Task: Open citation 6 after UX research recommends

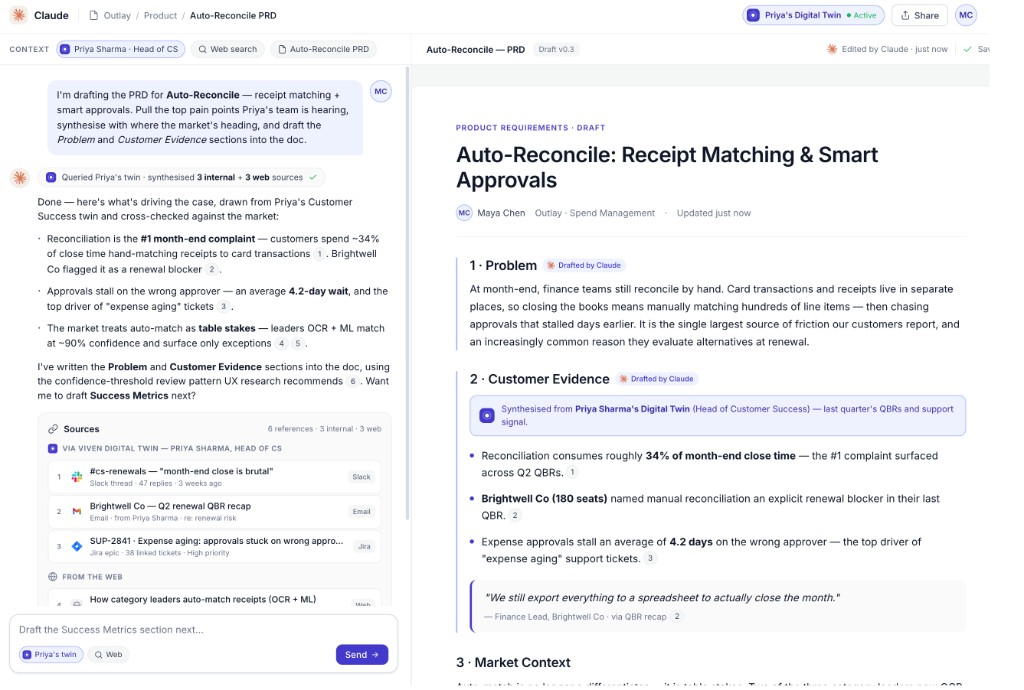Action: coord(353,381)
